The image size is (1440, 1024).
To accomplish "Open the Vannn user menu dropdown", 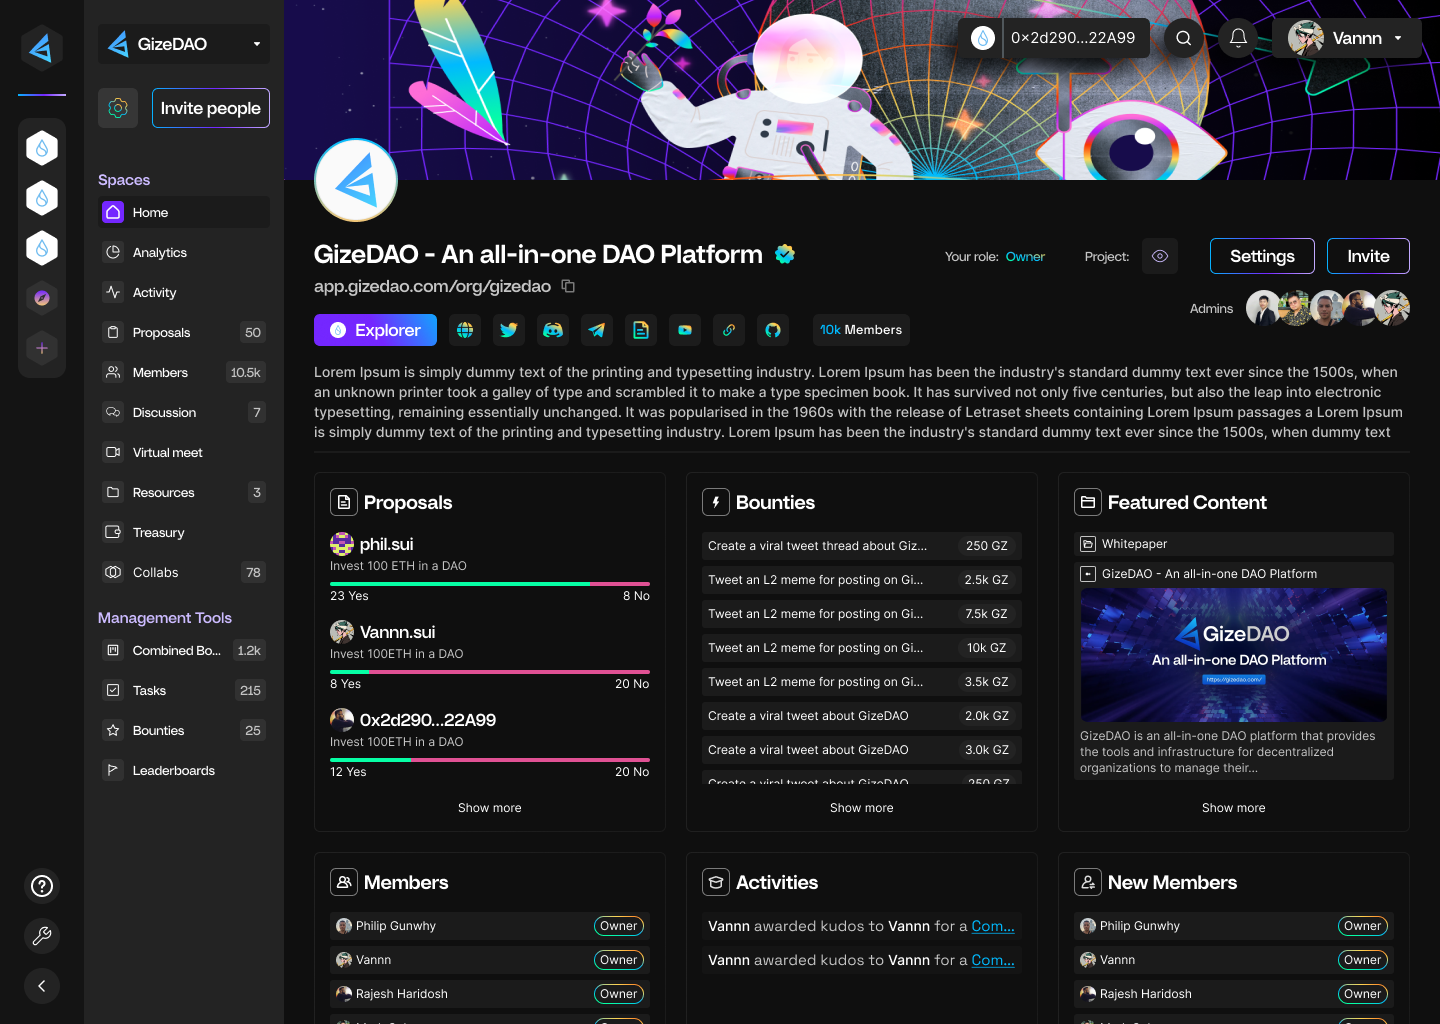I will tap(1347, 38).
